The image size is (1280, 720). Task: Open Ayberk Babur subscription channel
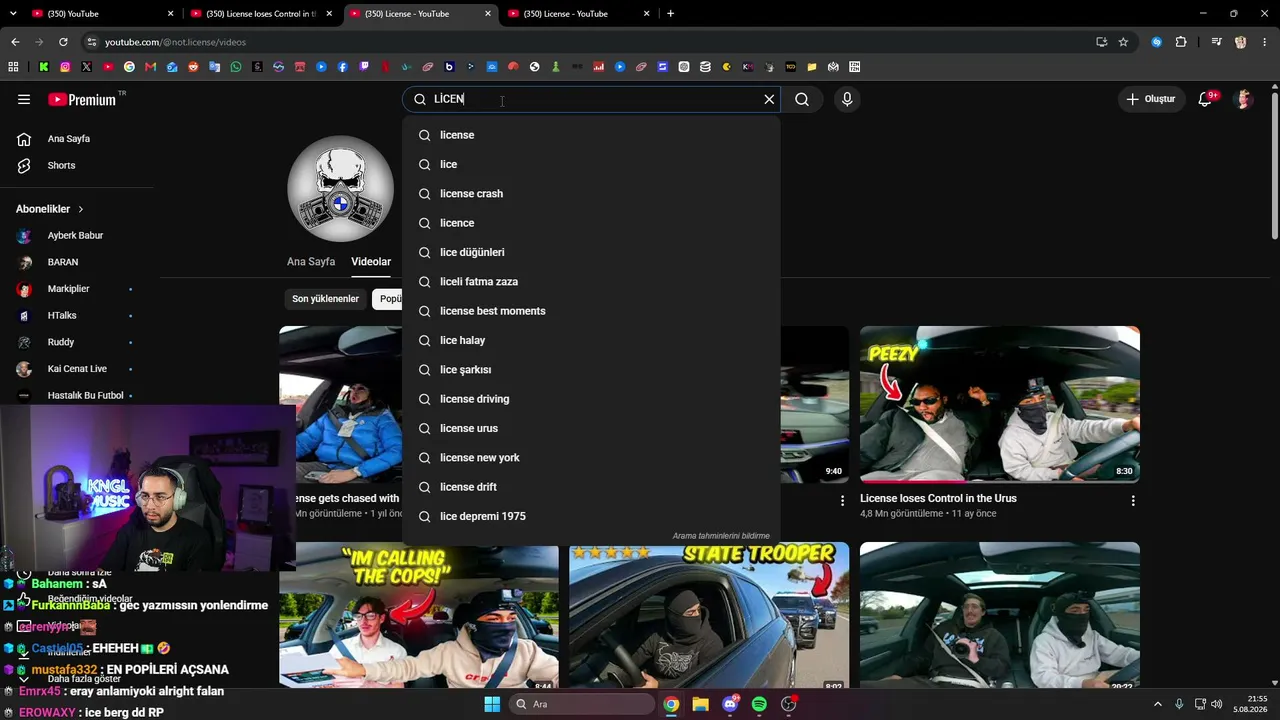(75, 236)
